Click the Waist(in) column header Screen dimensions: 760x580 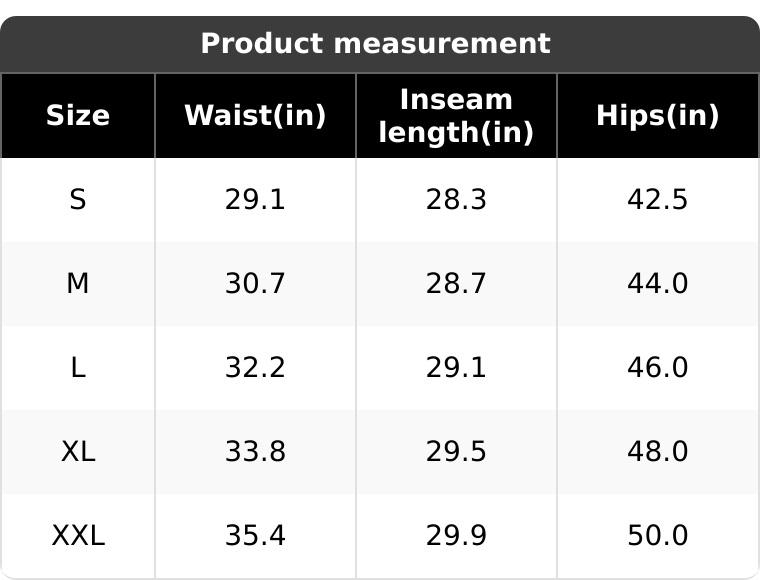(x=255, y=115)
